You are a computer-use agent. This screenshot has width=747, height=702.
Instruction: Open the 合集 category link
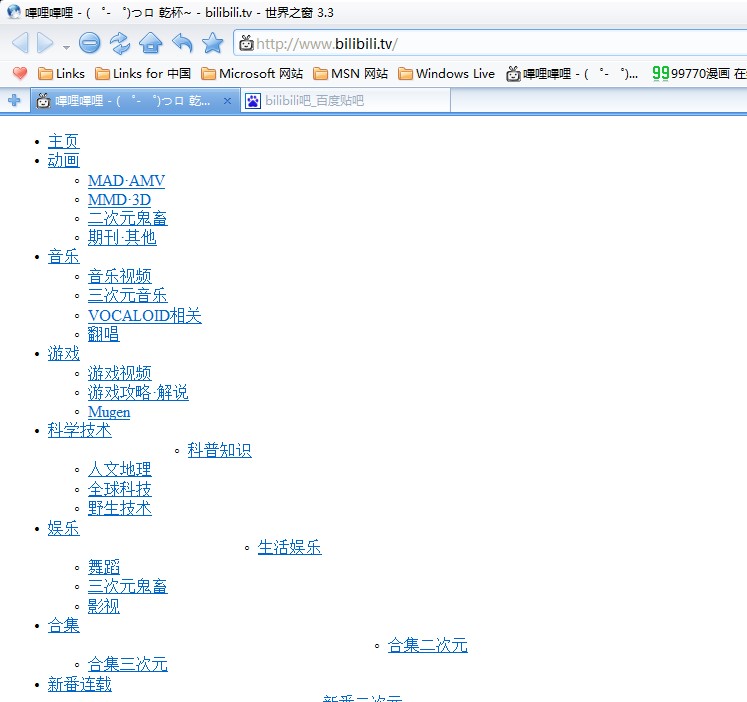[63, 625]
